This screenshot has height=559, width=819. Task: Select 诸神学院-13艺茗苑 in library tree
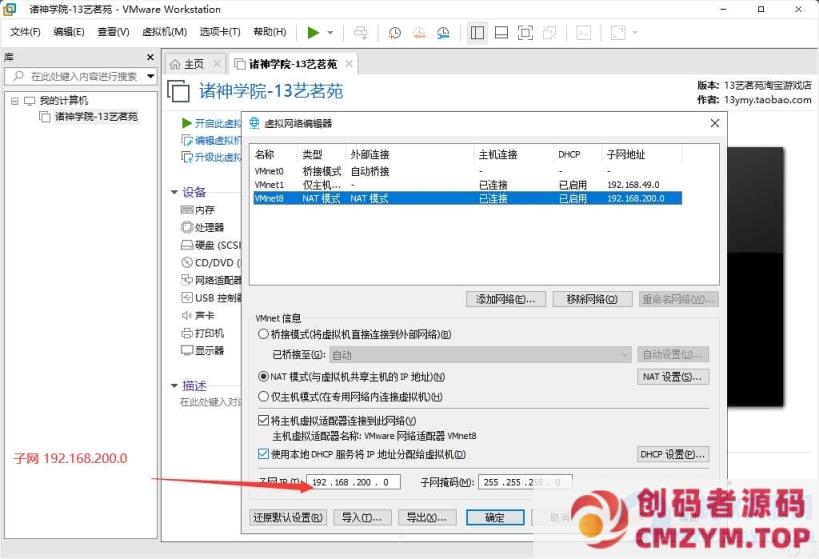(x=96, y=117)
